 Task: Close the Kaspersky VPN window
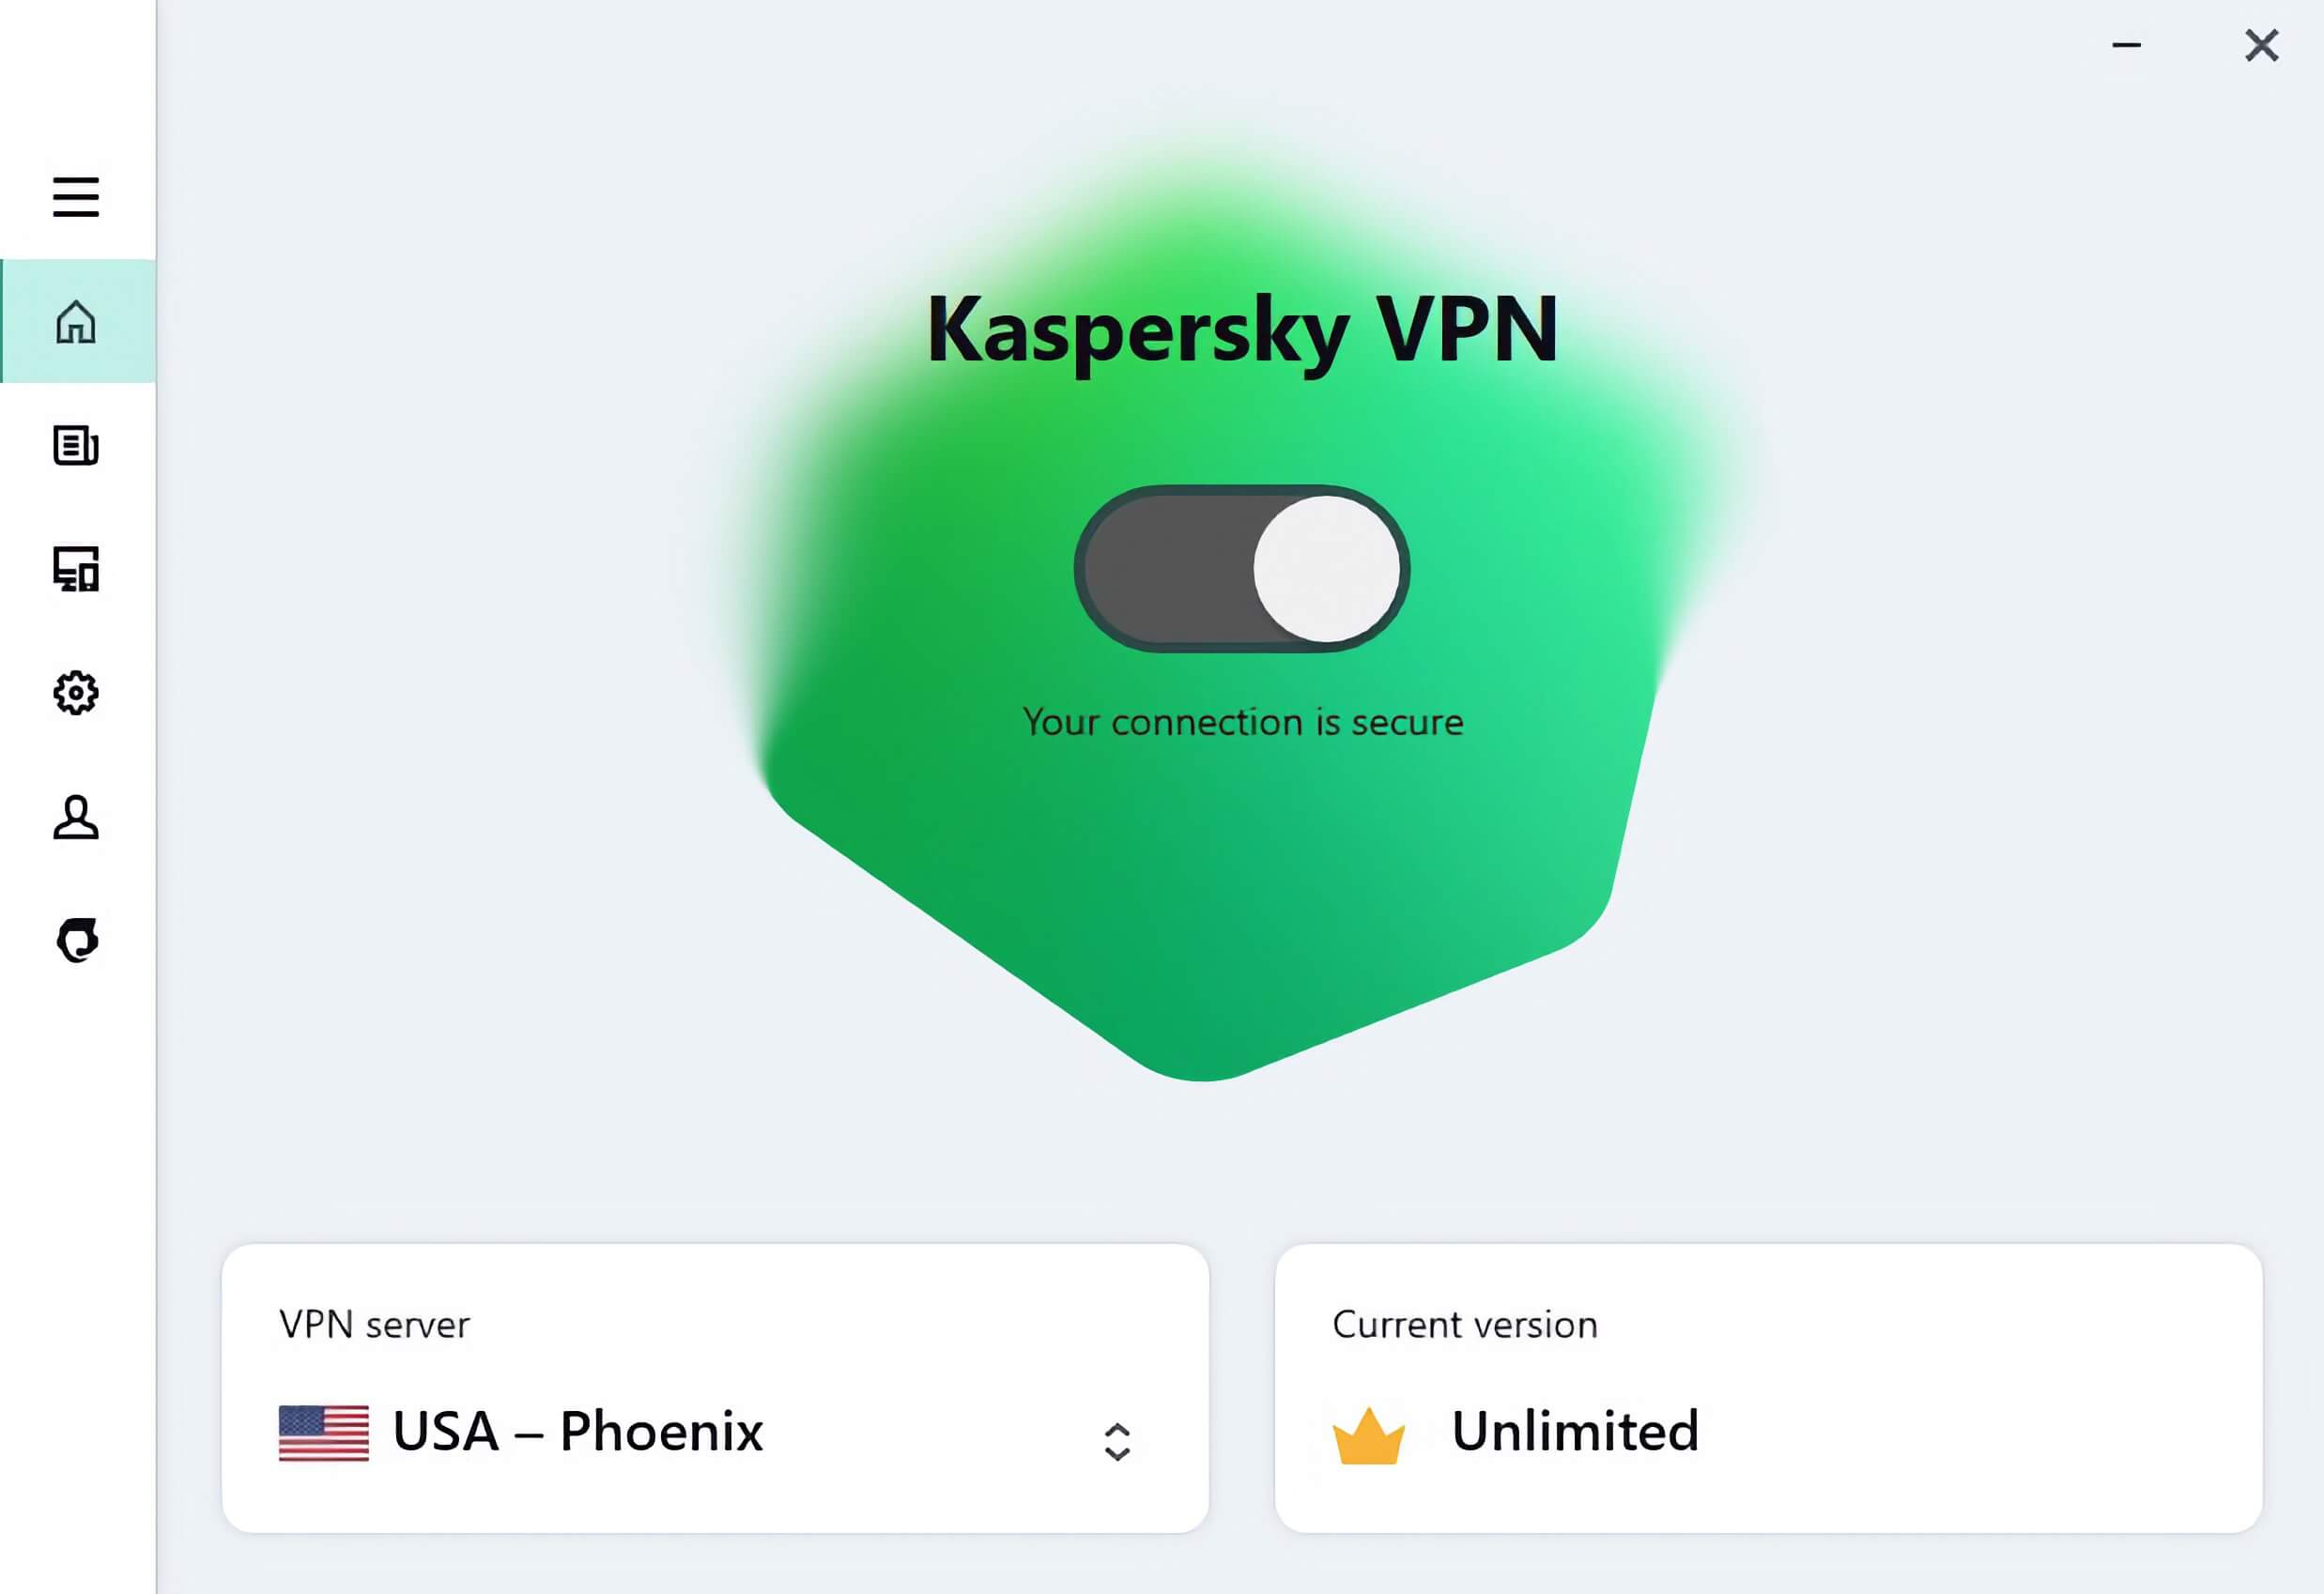pyautogui.click(x=2261, y=45)
